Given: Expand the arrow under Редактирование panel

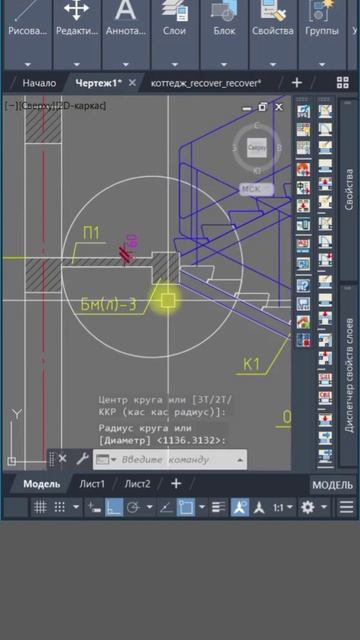Looking at the screenshot, I should (77, 64).
